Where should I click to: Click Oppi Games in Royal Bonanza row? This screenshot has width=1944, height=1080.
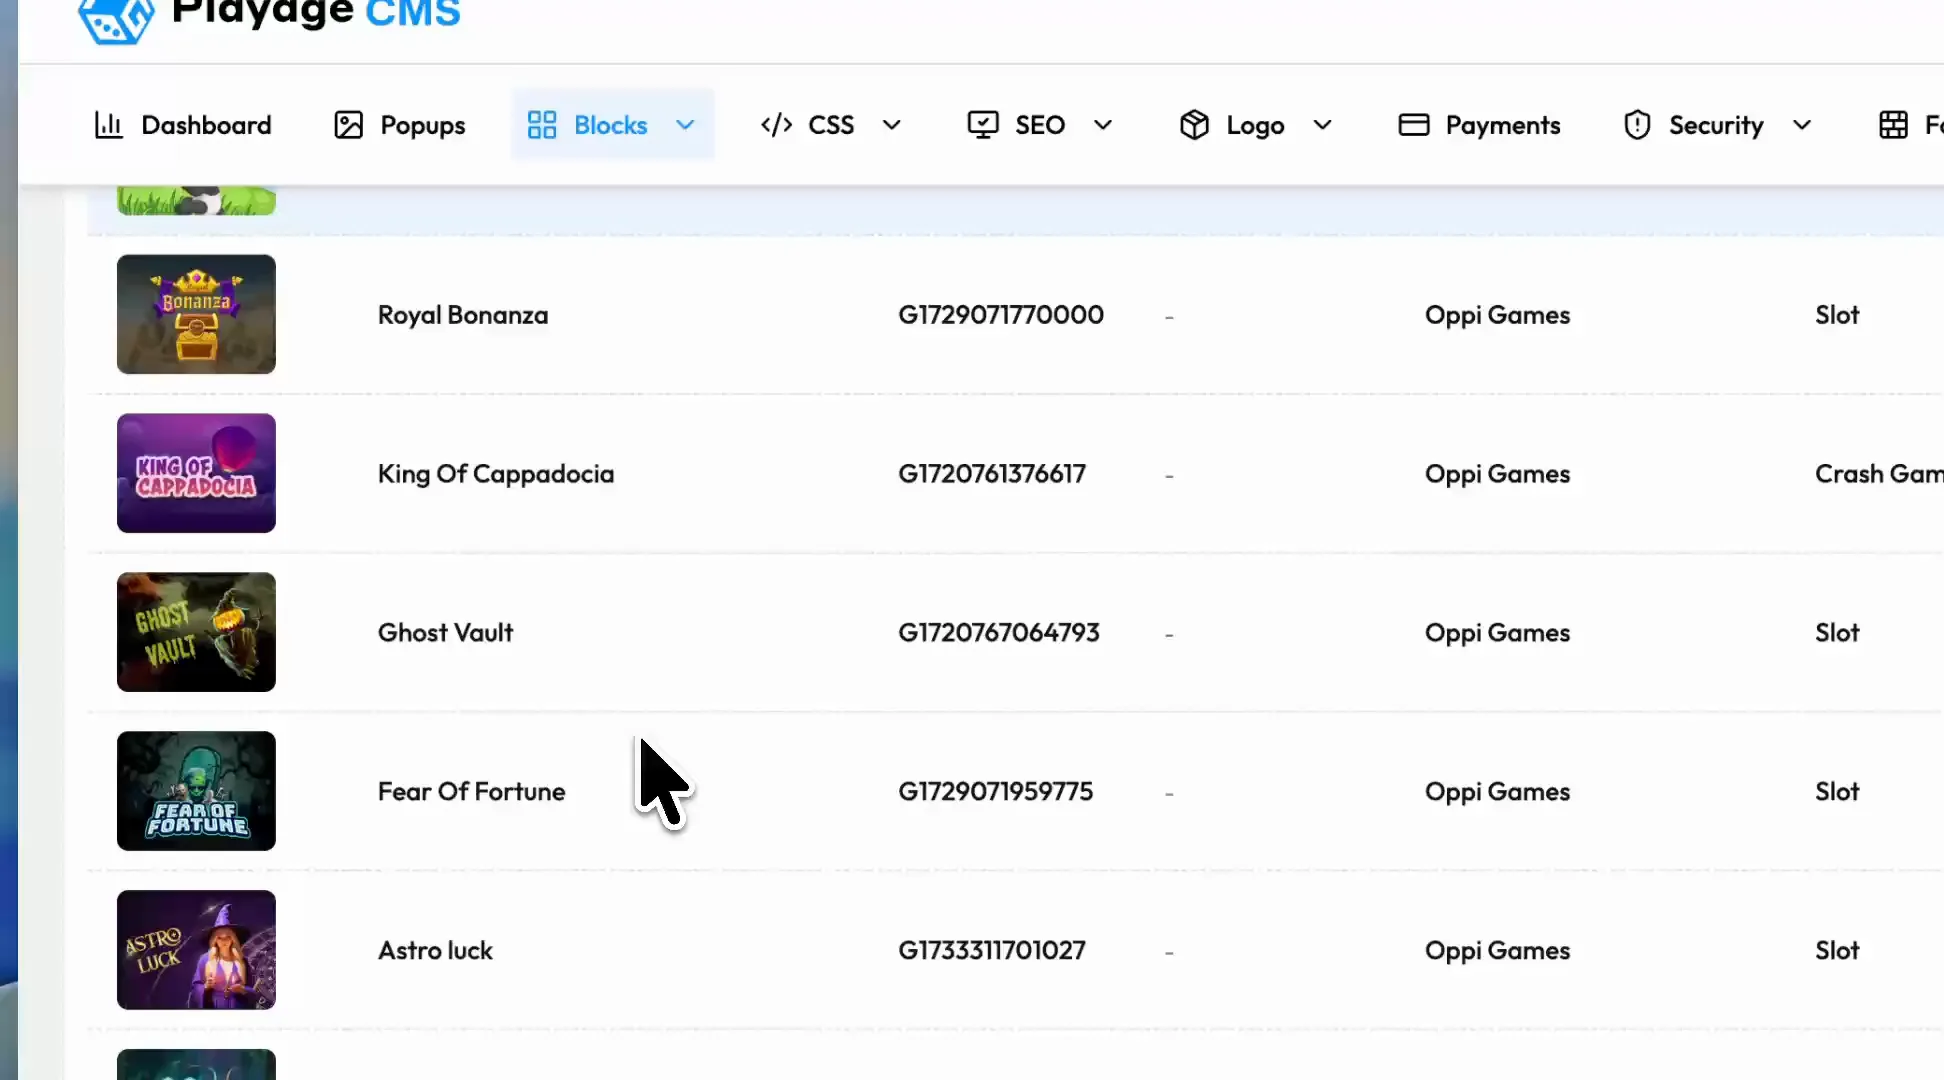[x=1497, y=316]
